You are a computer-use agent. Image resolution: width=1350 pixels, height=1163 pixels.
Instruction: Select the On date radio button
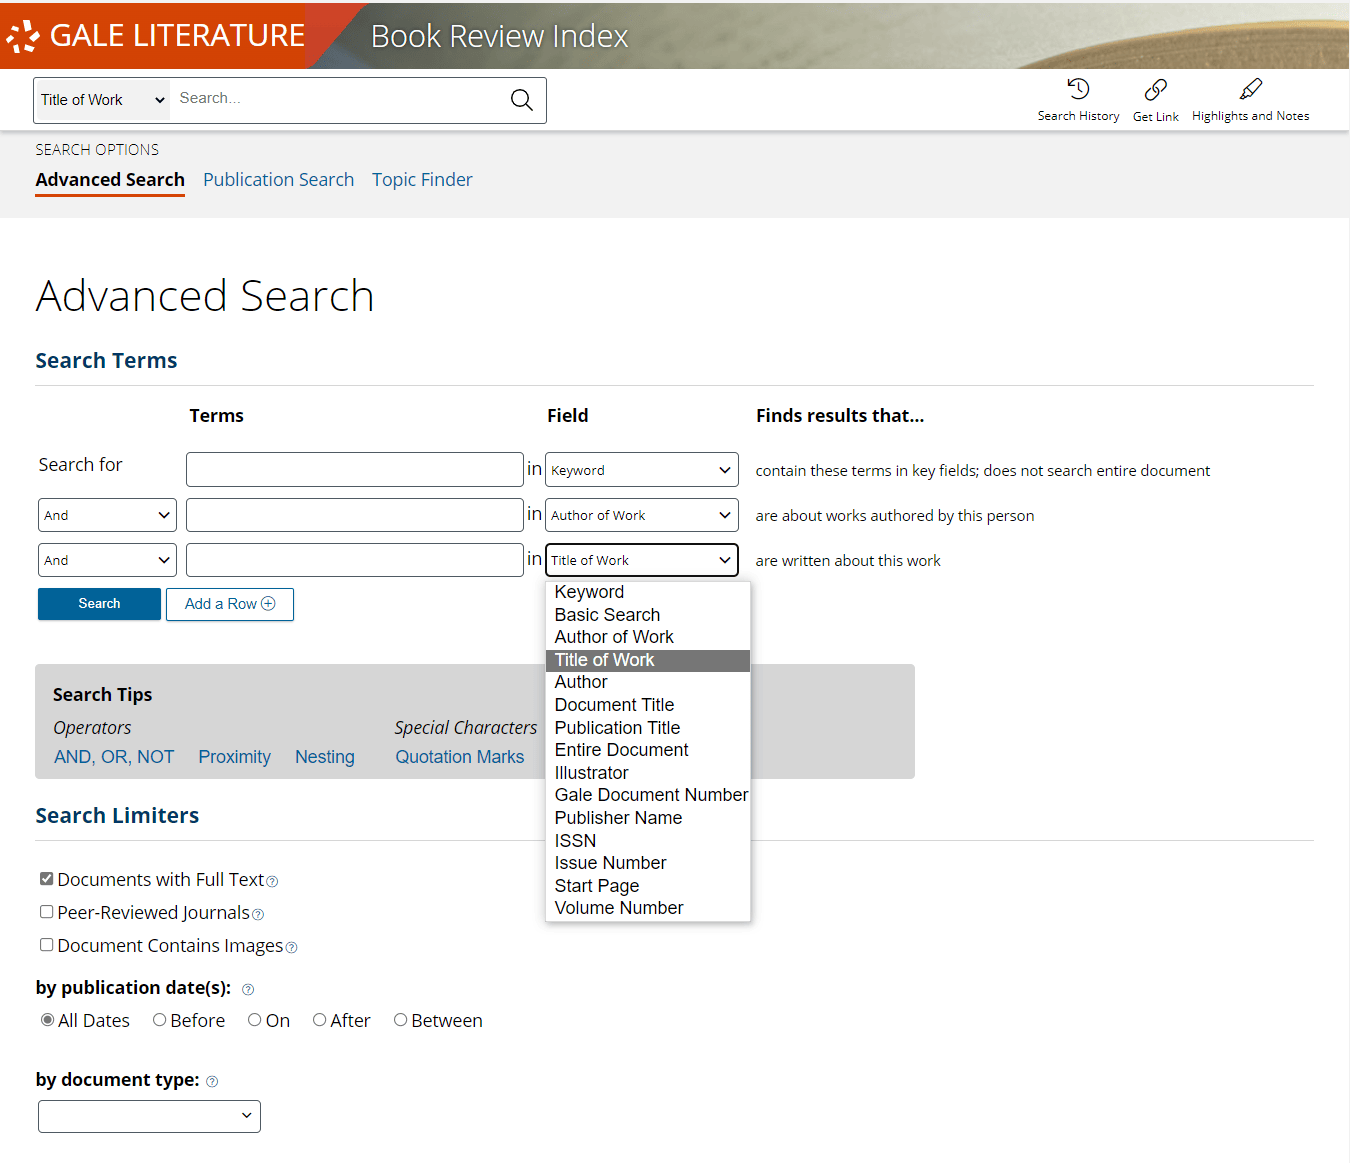pos(255,1020)
